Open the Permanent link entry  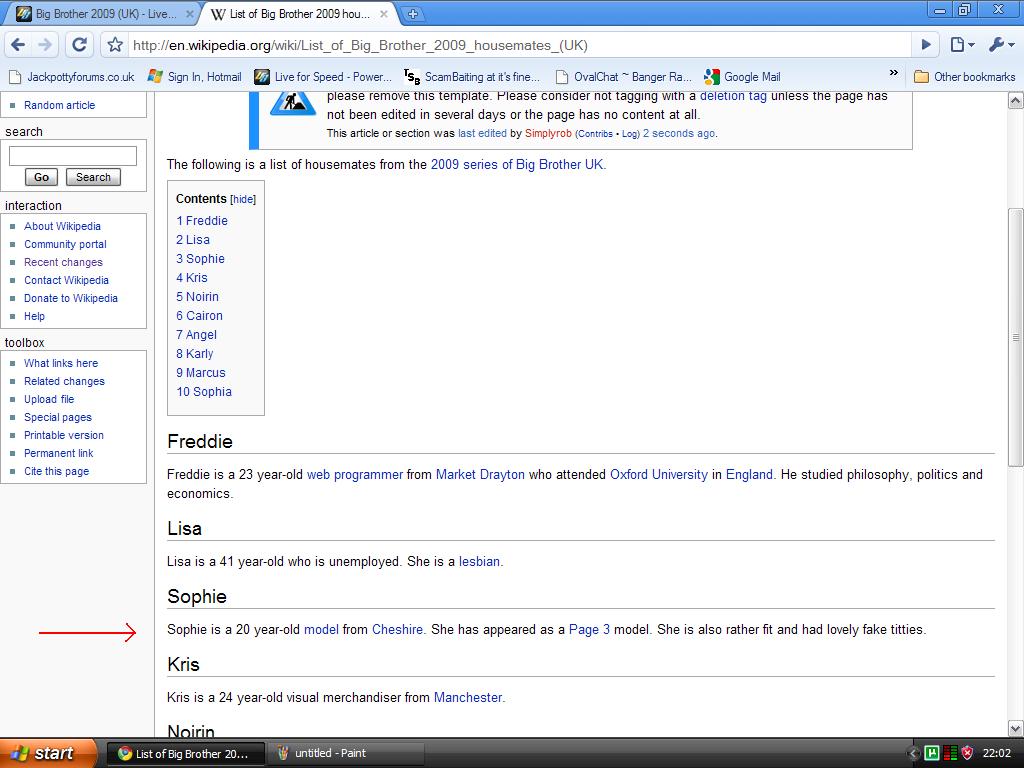[x=59, y=453]
